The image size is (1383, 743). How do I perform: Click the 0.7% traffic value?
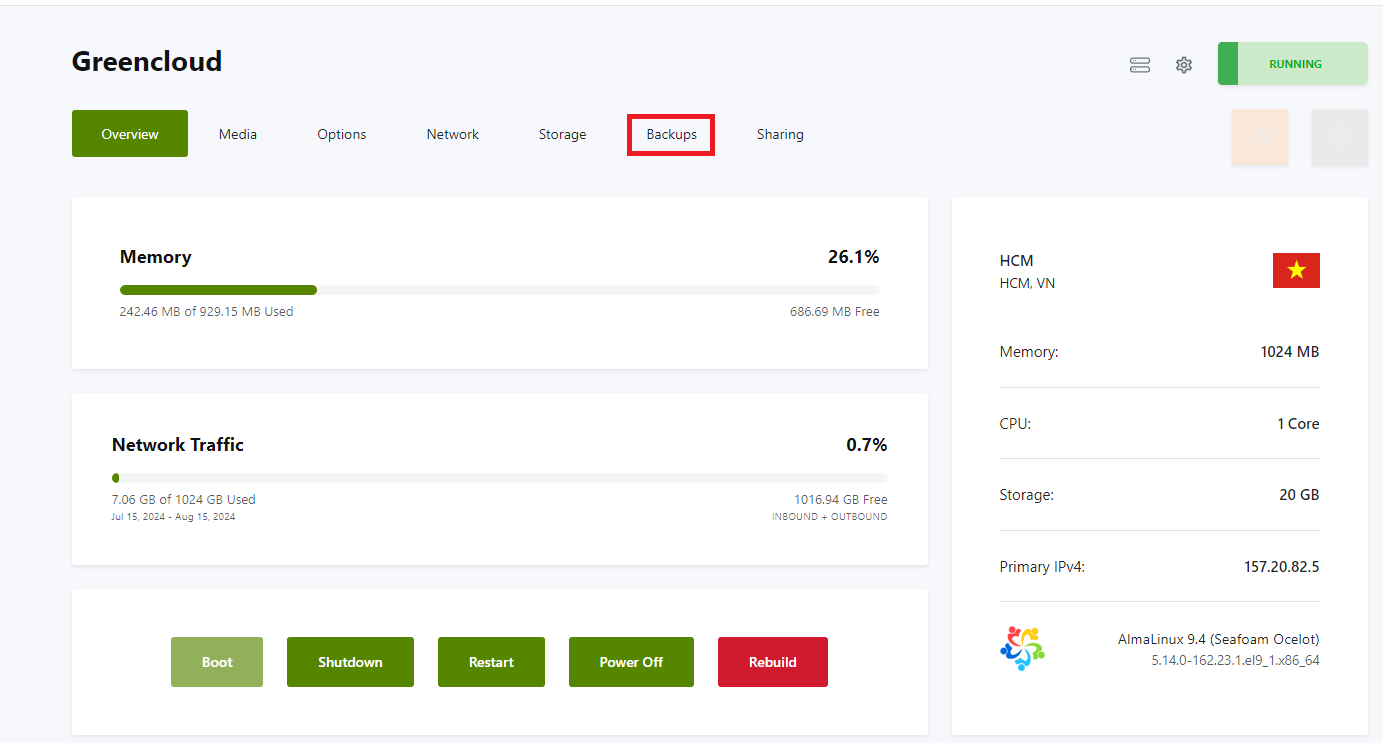[x=867, y=445]
